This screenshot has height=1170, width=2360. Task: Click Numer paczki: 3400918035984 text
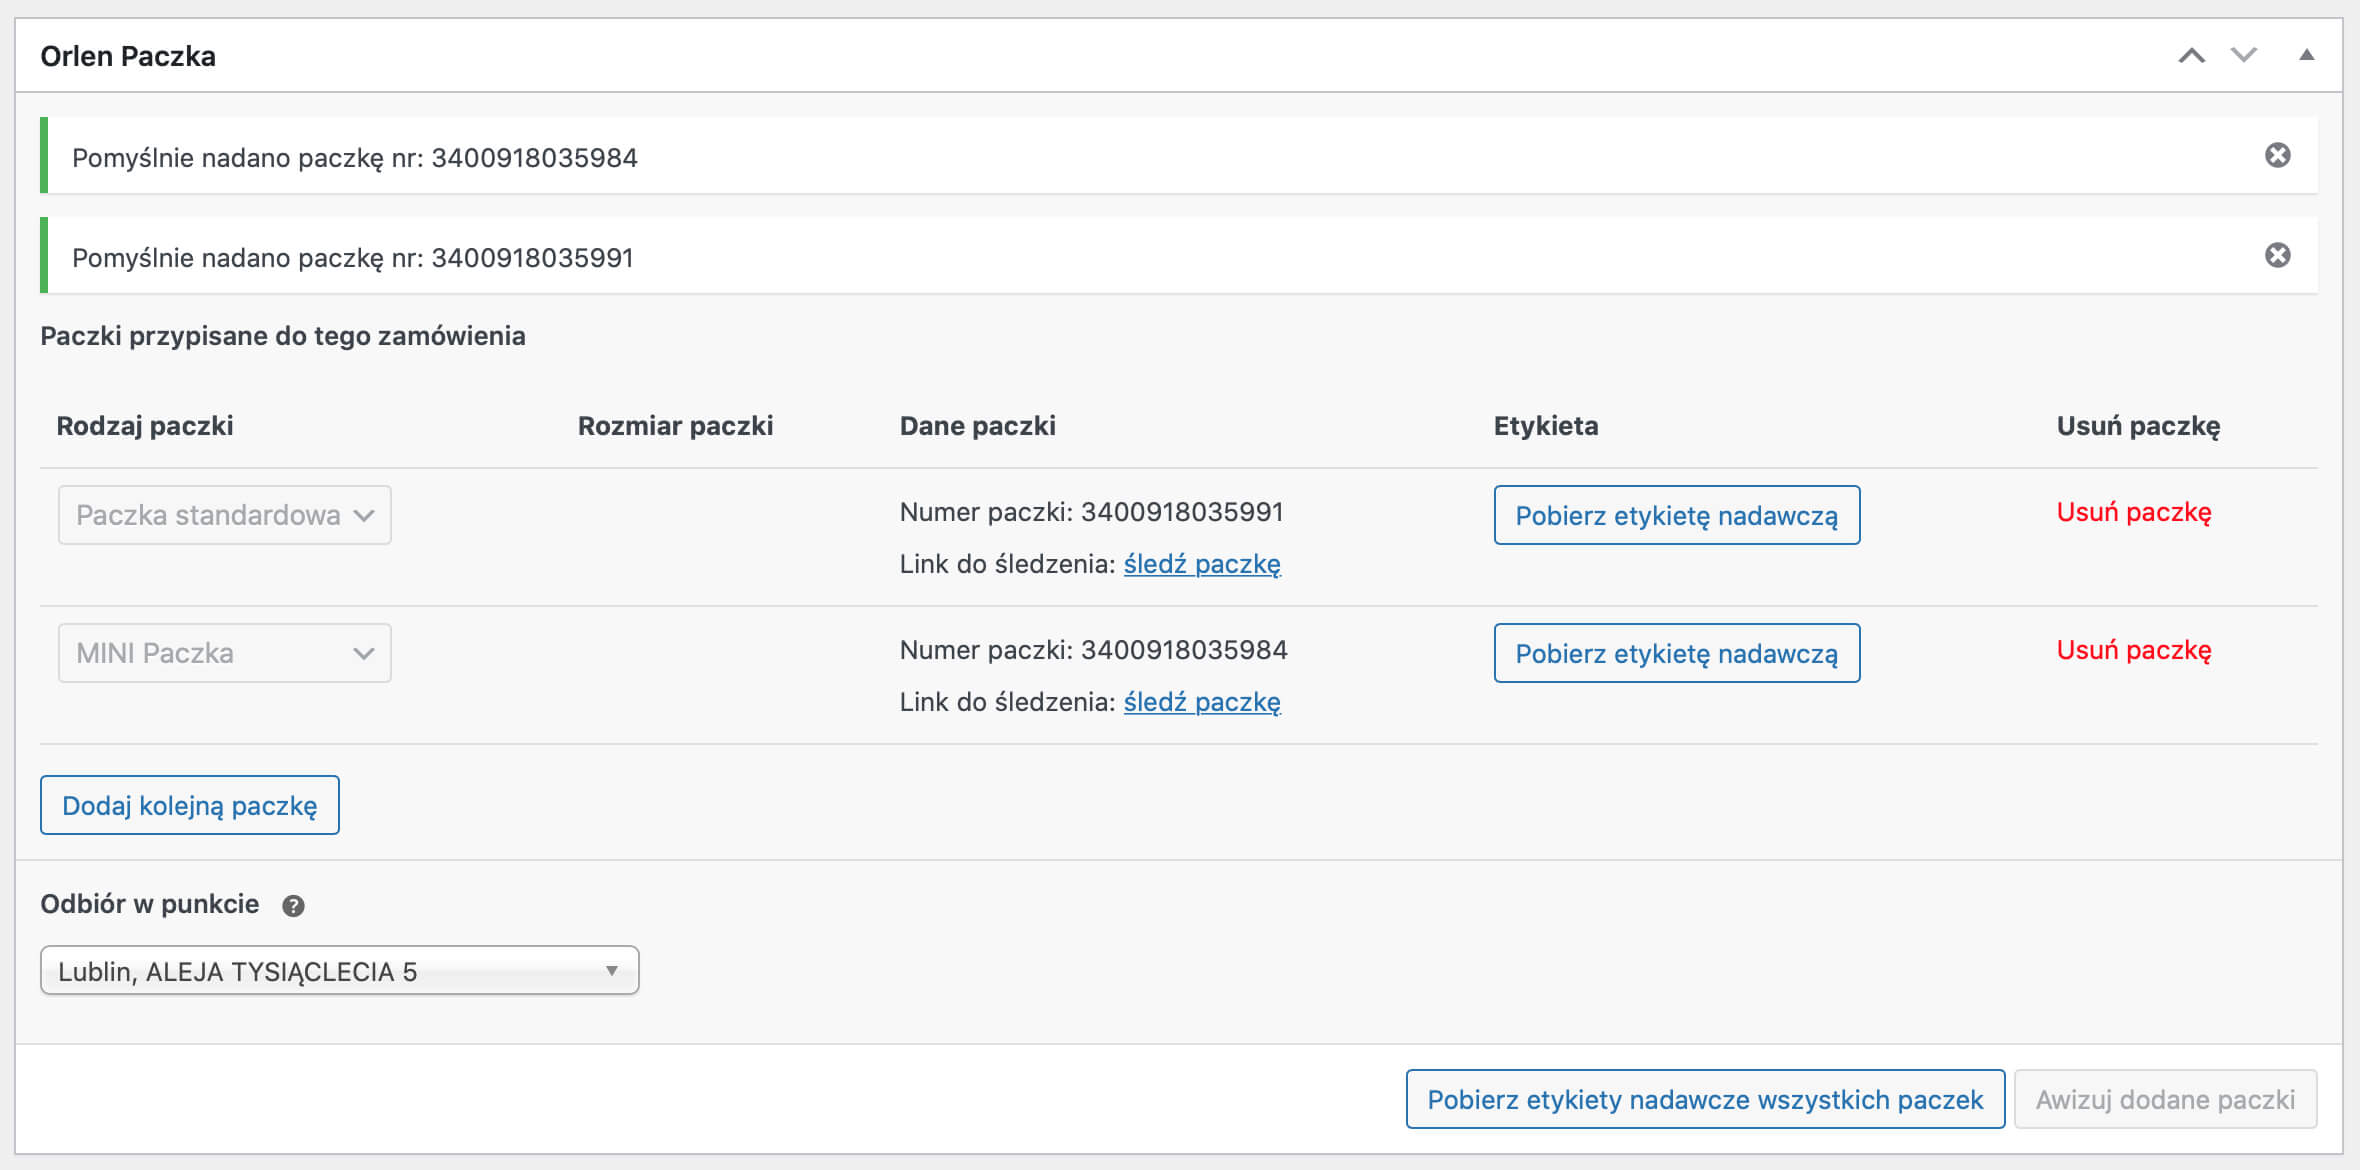click(x=1094, y=650)
